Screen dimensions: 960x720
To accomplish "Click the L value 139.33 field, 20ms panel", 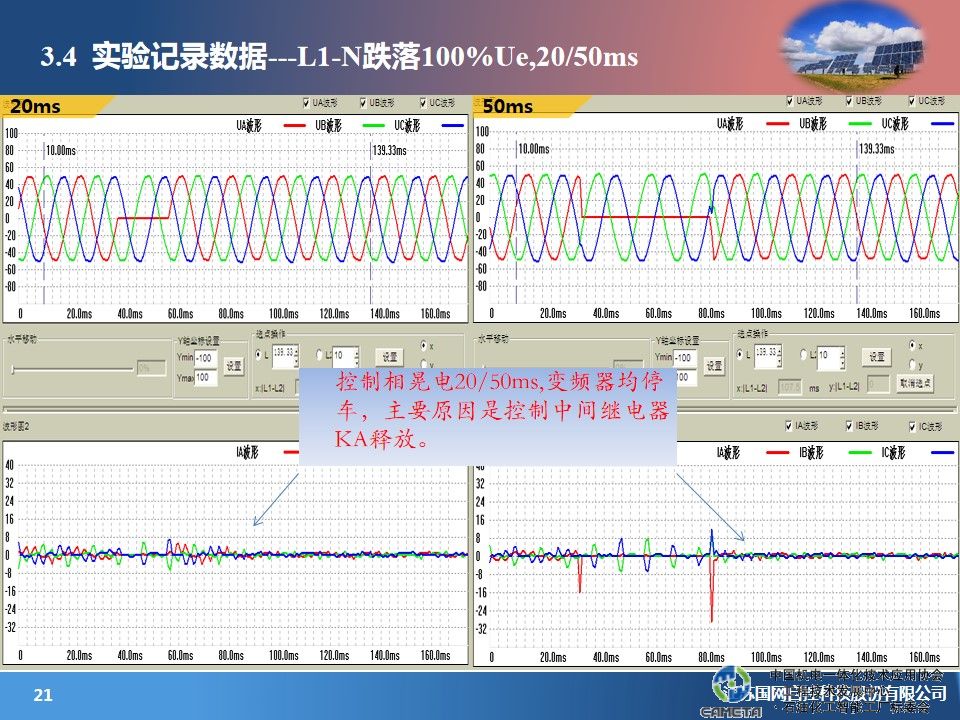I will point(283,356).
